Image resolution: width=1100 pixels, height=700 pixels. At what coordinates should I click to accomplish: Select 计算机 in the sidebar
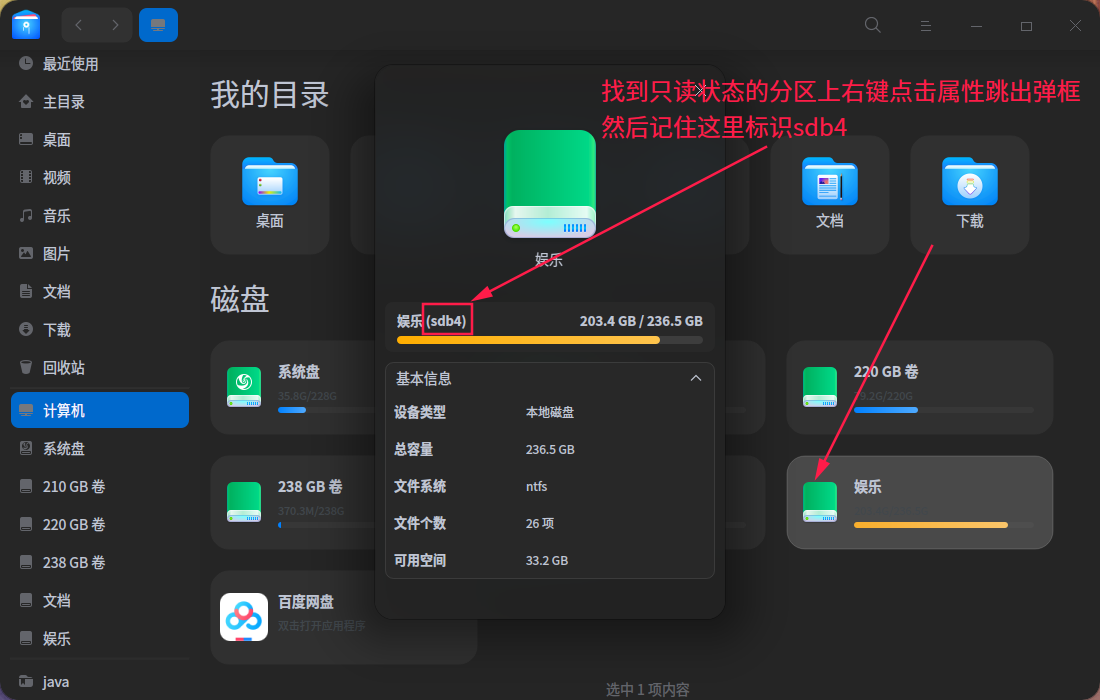99,410
